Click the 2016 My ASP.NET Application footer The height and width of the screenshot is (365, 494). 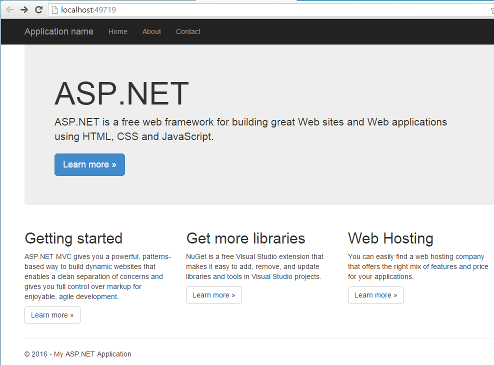pos(78,354)
